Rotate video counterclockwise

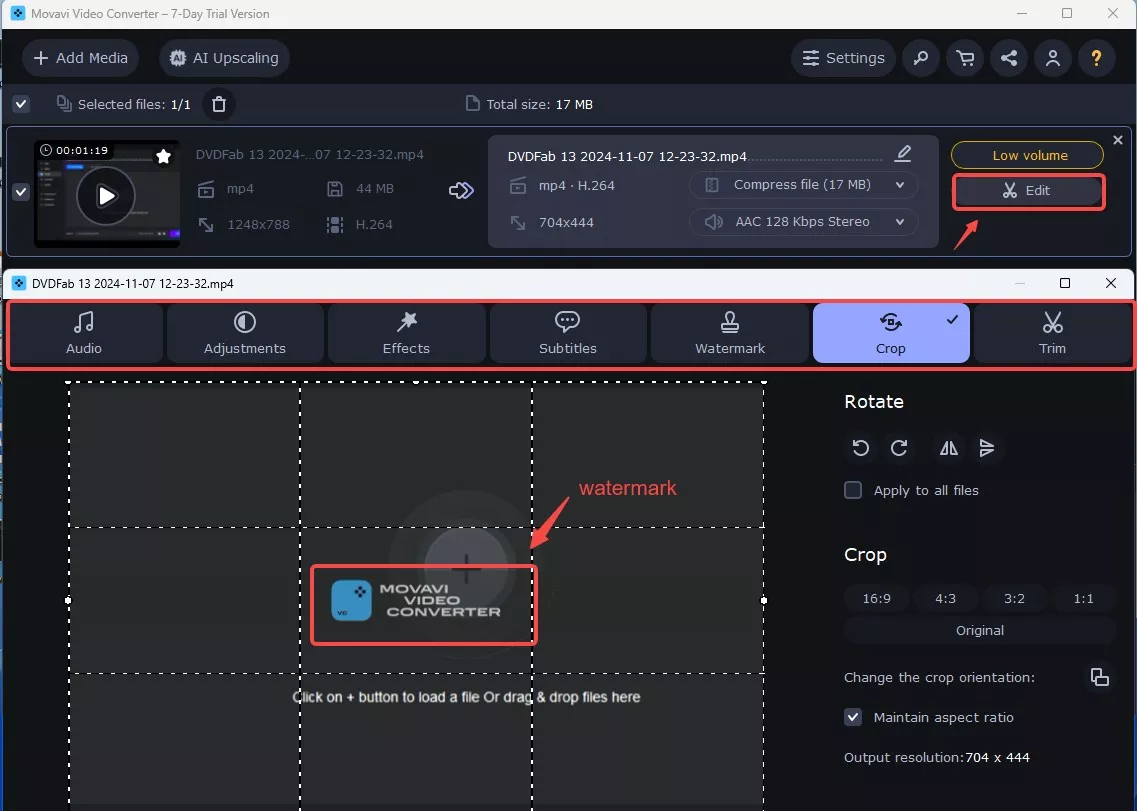[x=861, y=448]
